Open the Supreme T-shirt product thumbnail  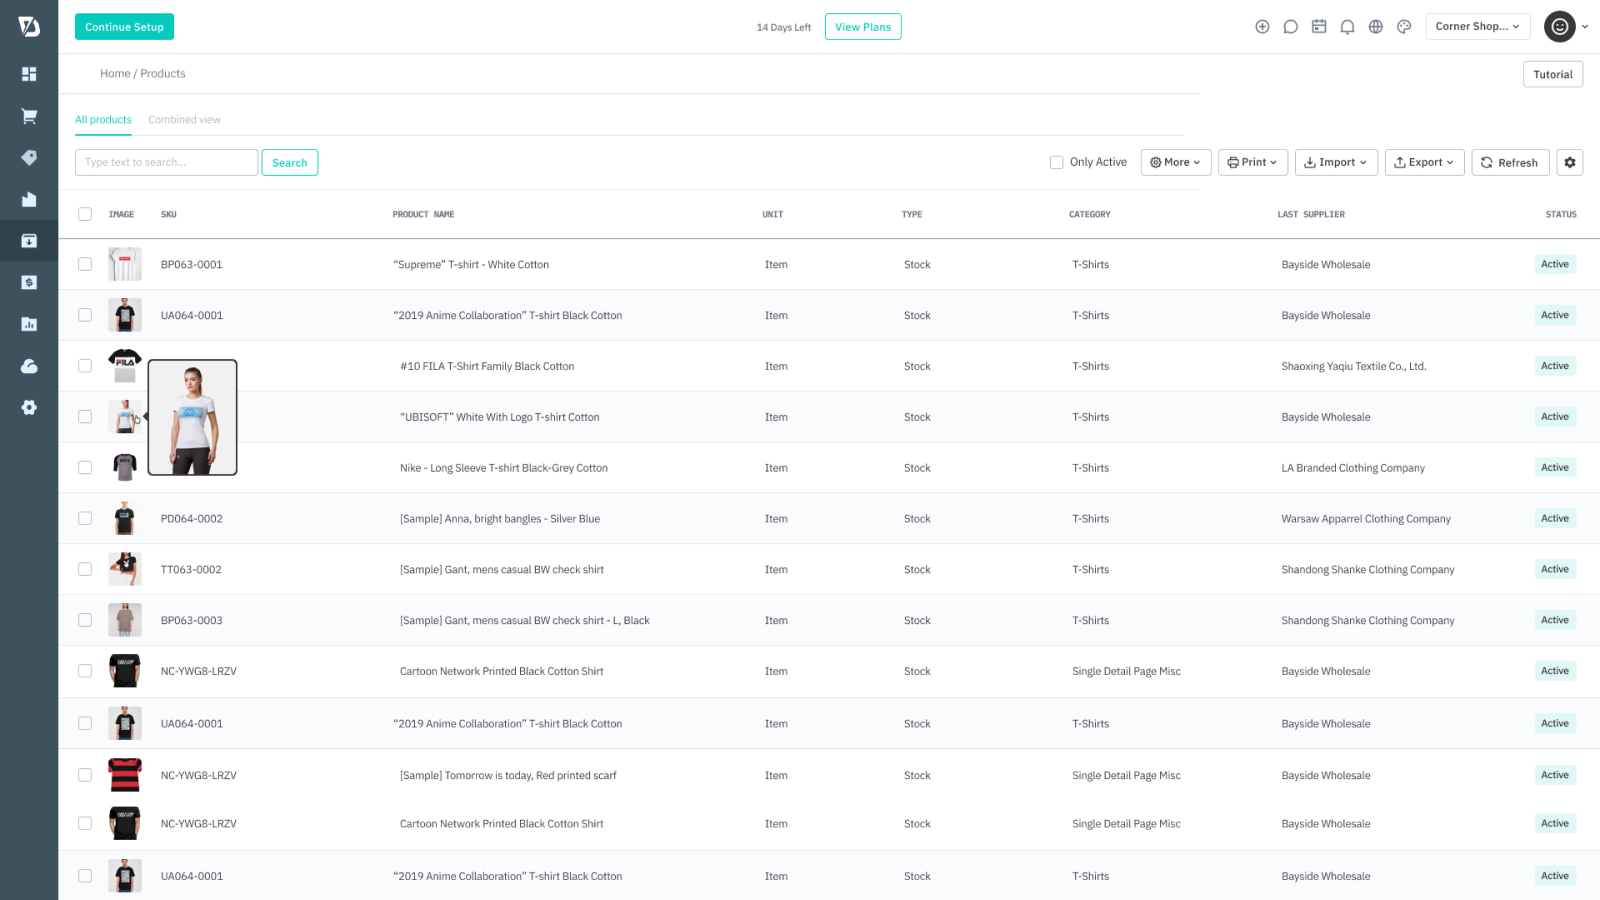125,264
